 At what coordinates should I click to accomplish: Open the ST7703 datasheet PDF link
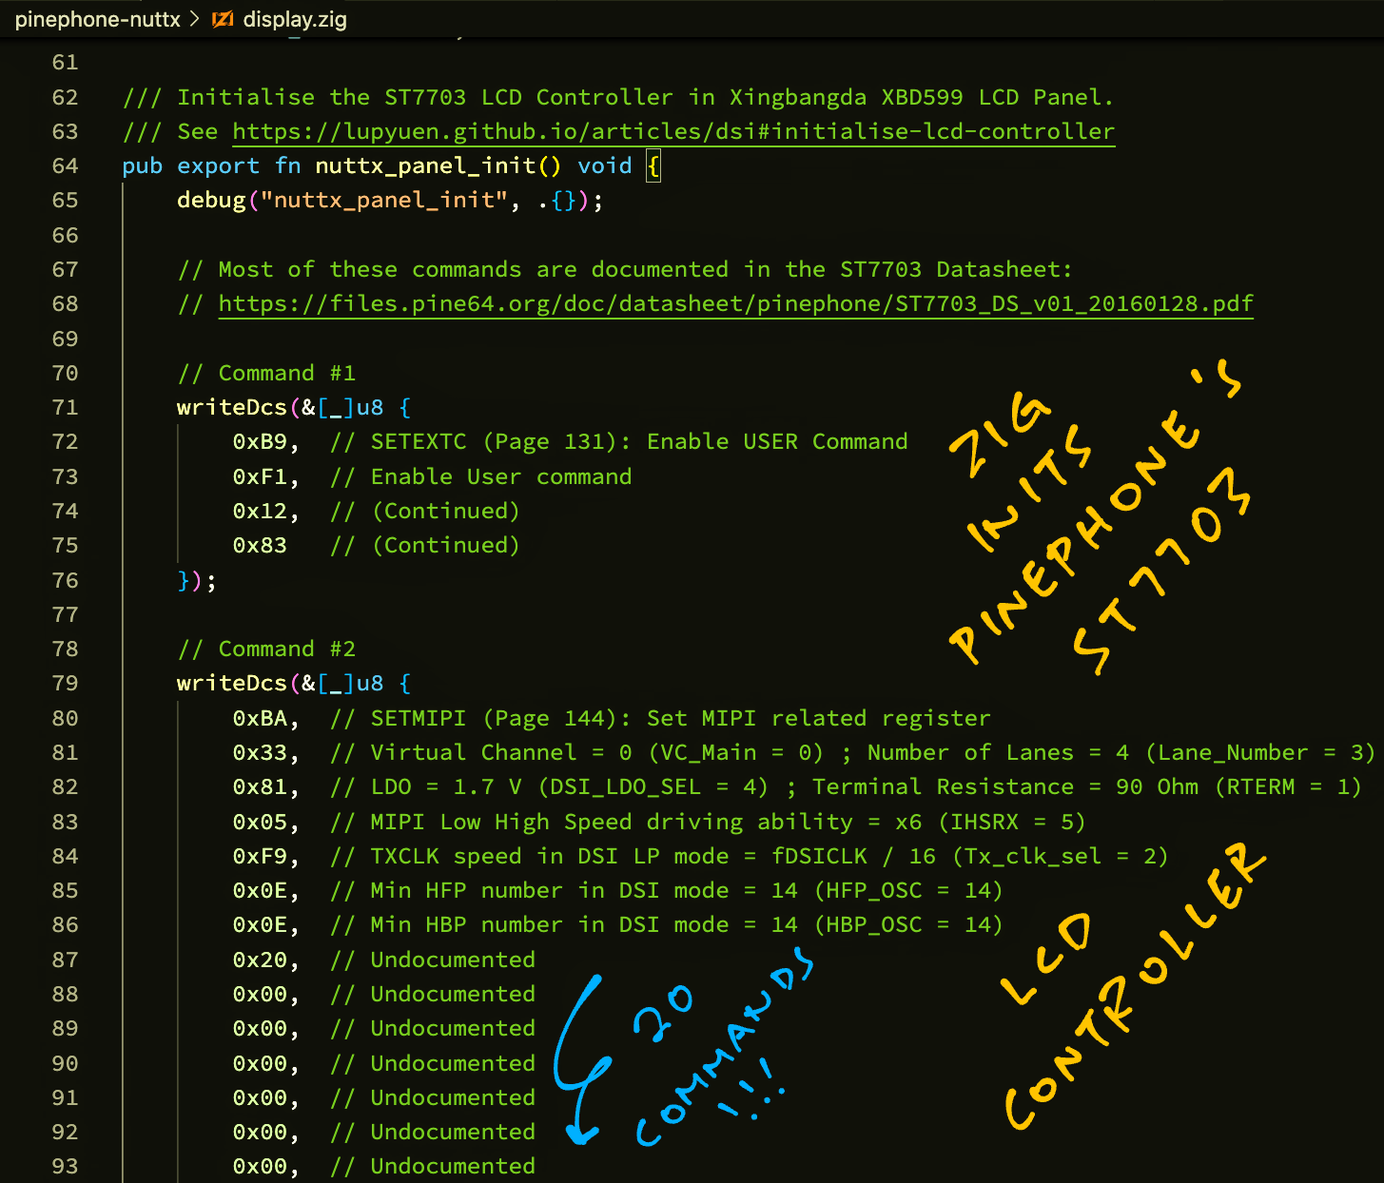735,304
